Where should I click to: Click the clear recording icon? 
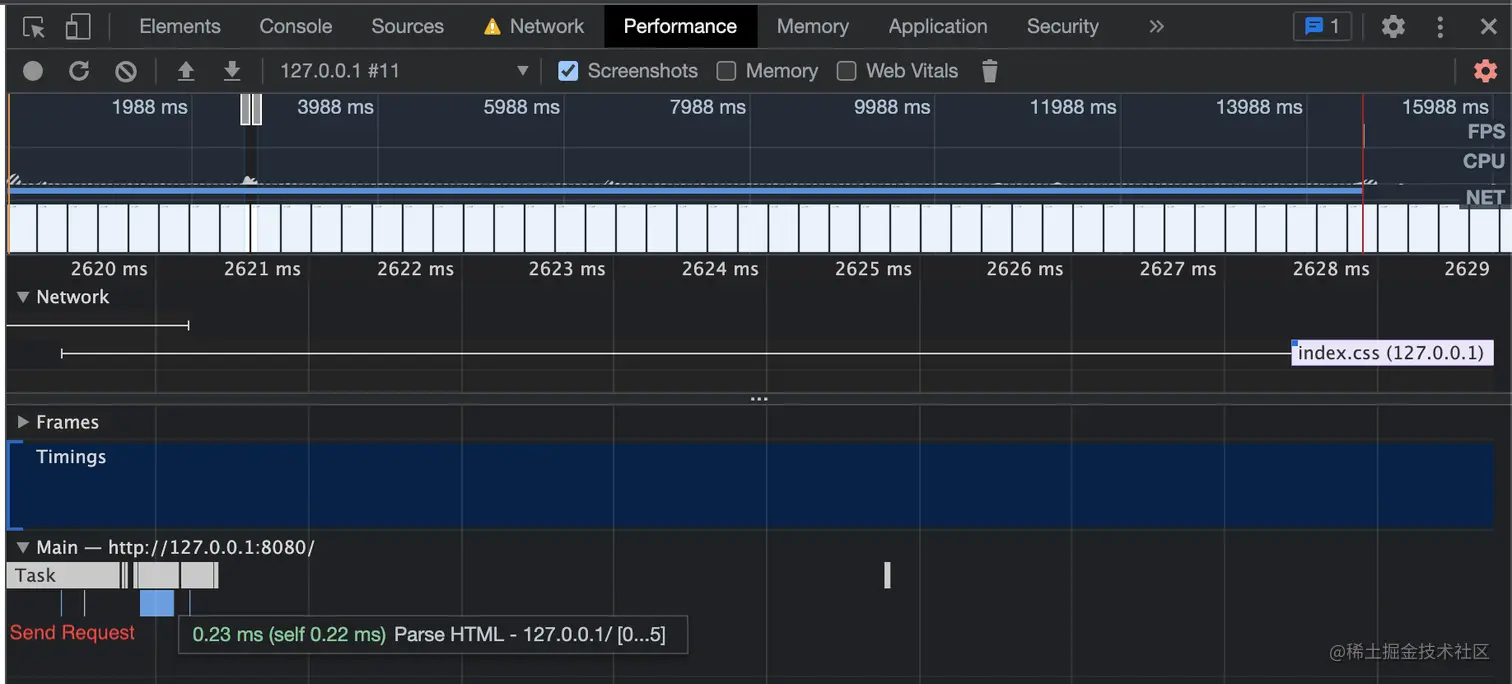[x=125, y=71]
